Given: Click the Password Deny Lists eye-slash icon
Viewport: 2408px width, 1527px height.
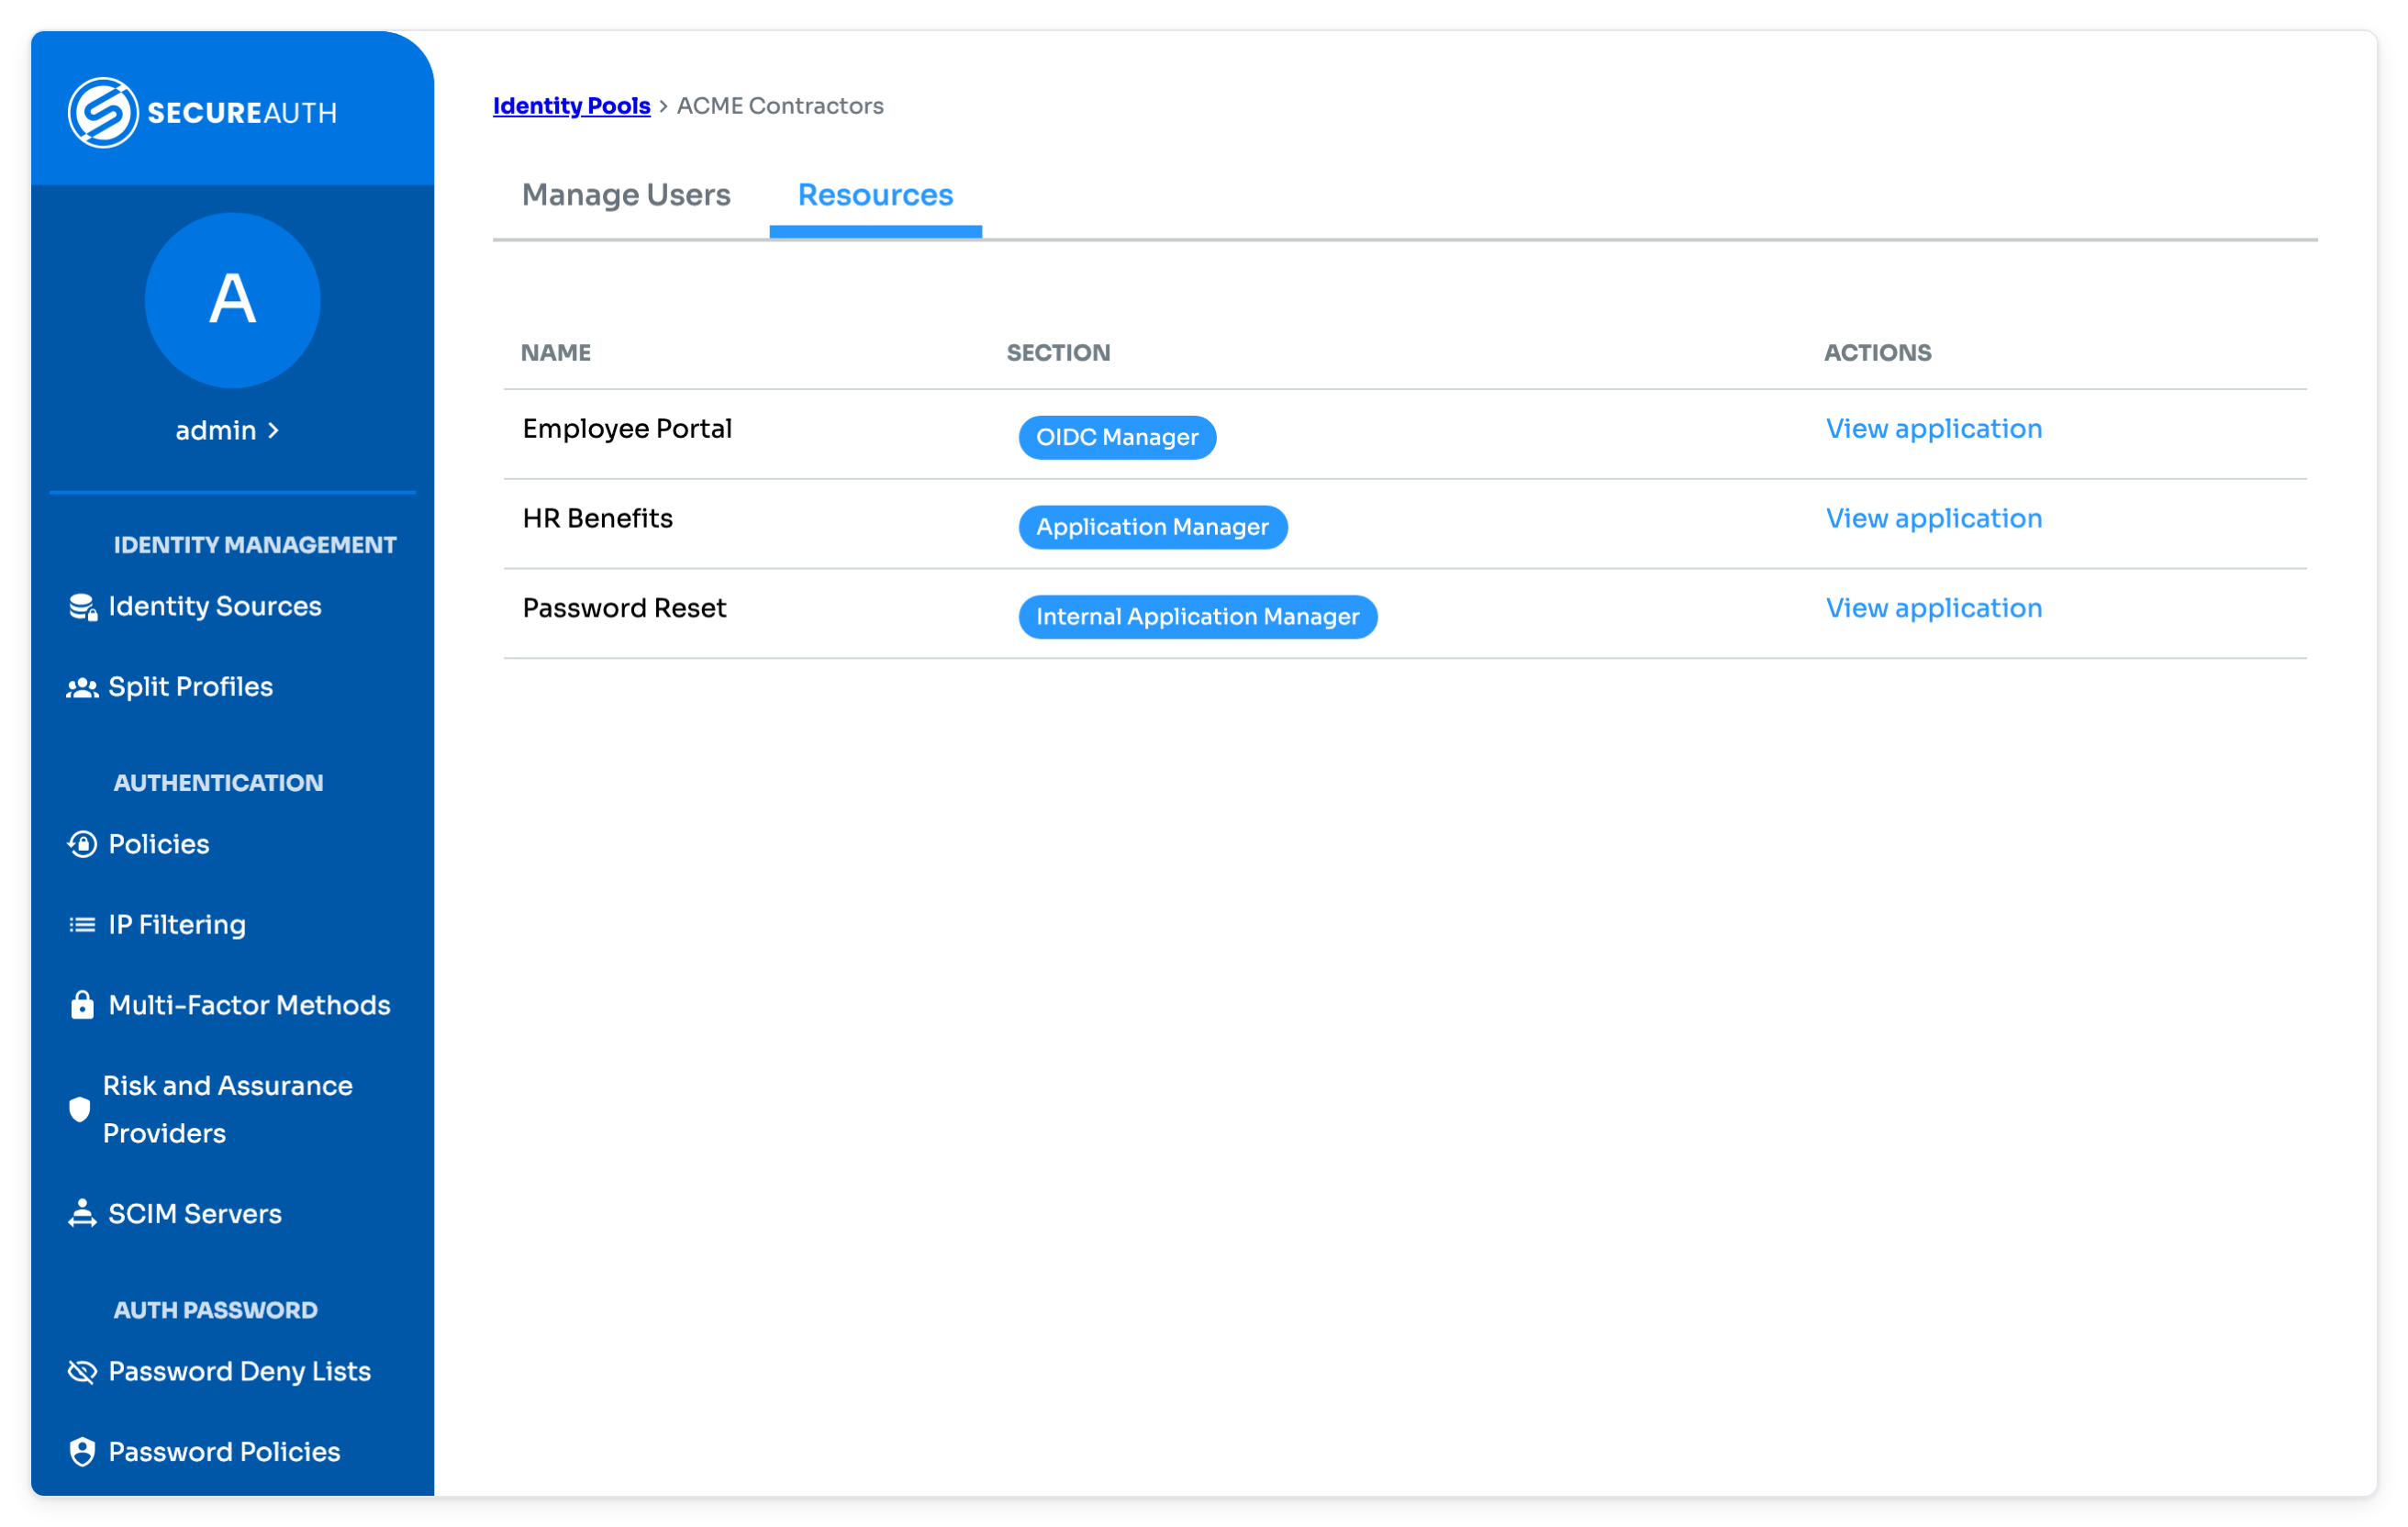Looking at the screenshot, I should pos(82,1371).
